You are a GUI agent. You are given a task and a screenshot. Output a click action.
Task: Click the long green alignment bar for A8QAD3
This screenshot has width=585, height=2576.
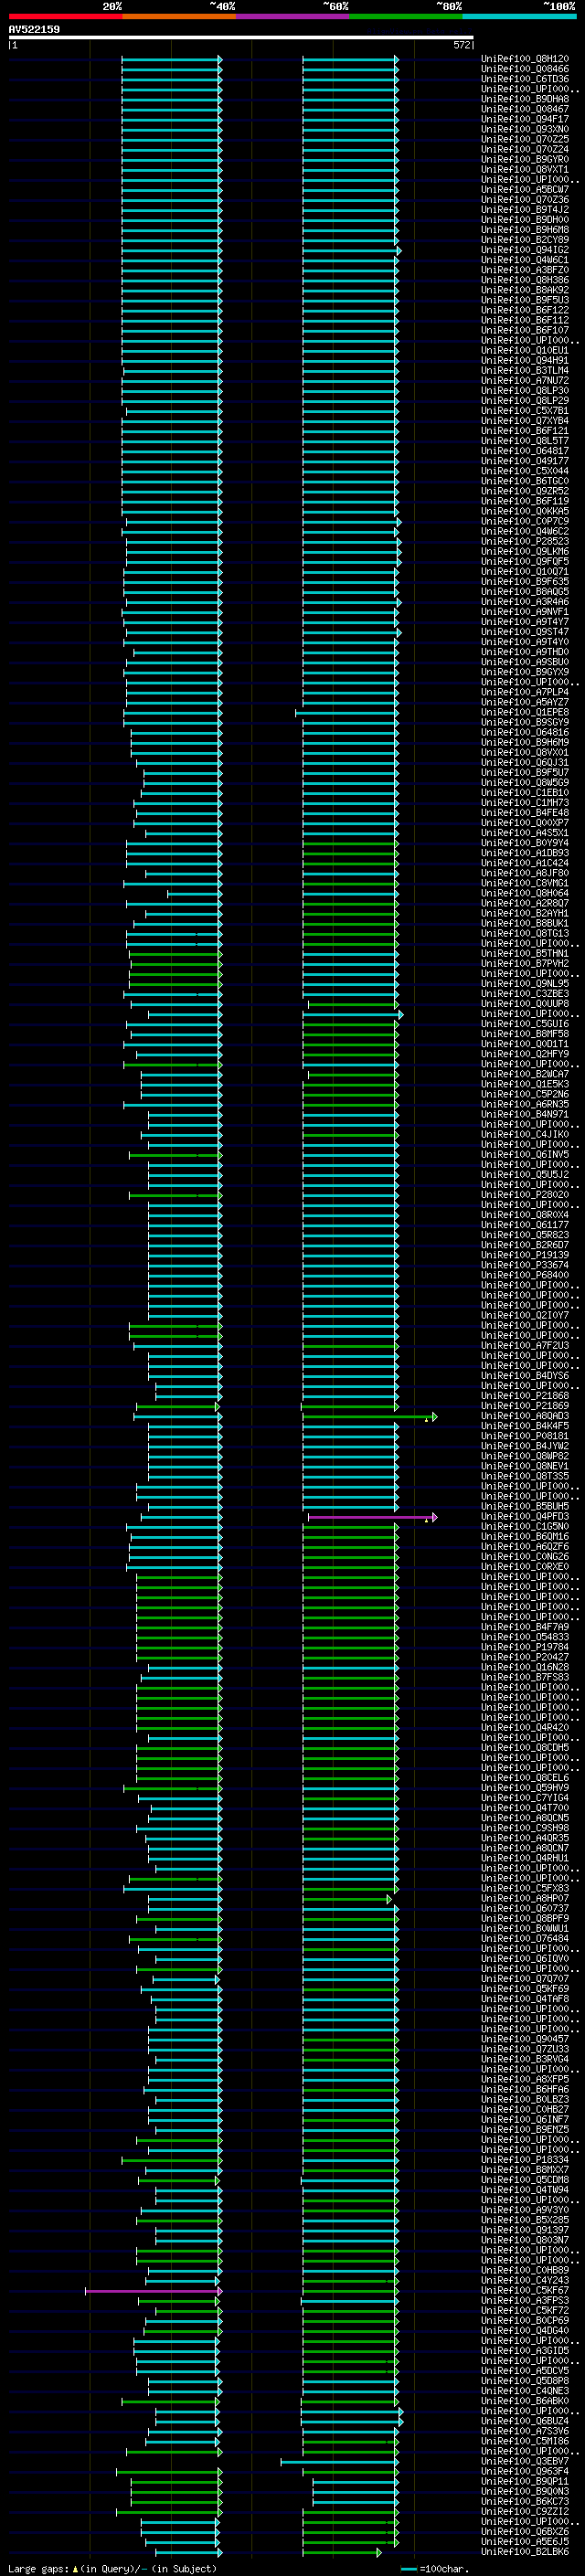(368, 1417)
